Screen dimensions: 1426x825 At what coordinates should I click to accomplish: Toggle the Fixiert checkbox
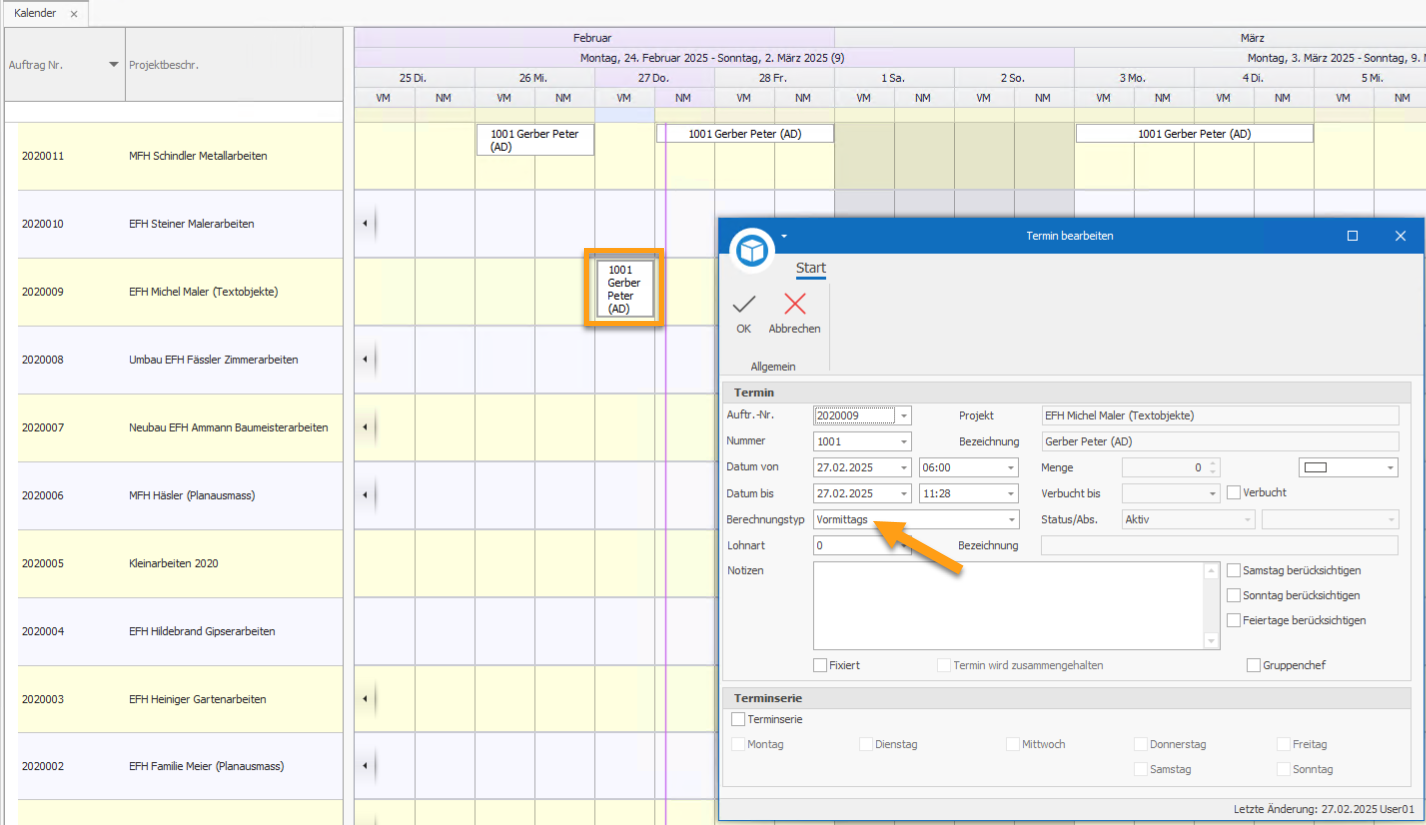tap(821, 665)
